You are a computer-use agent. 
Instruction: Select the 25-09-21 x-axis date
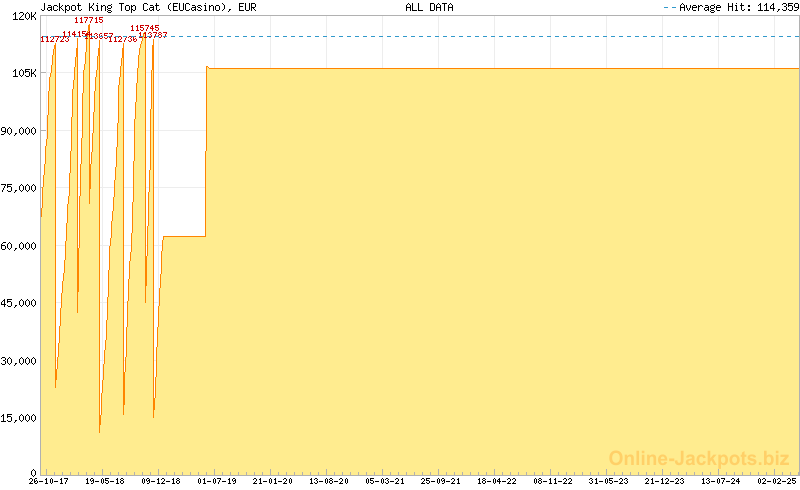click(441, 481)
